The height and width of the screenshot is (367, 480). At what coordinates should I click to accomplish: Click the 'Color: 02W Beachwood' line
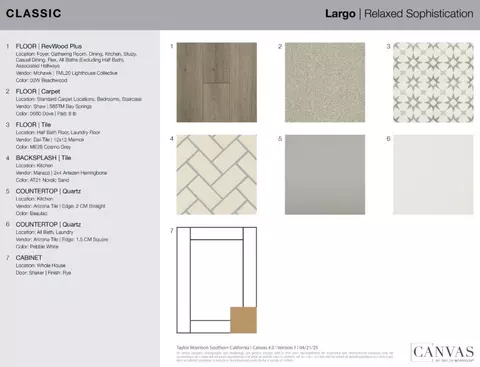tap(41, 80)
